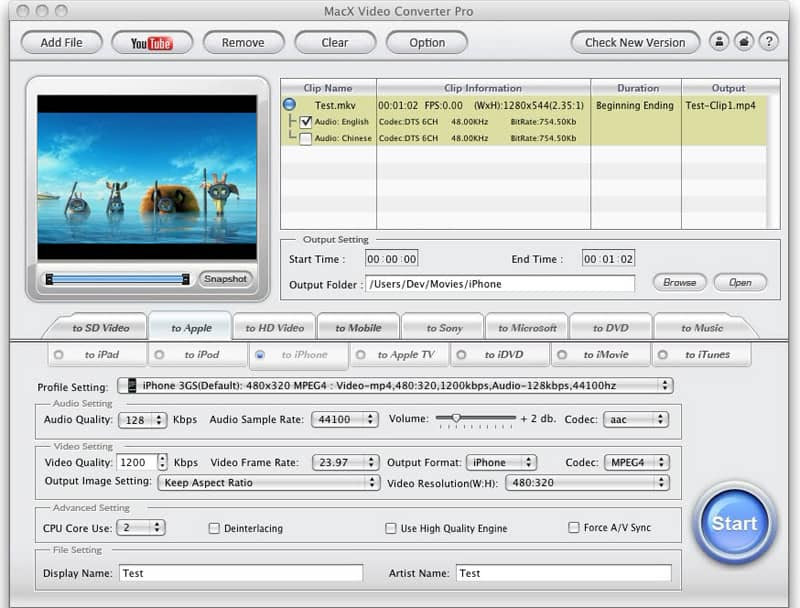
Task: Click the home page icon
Action: coord(744,42)
